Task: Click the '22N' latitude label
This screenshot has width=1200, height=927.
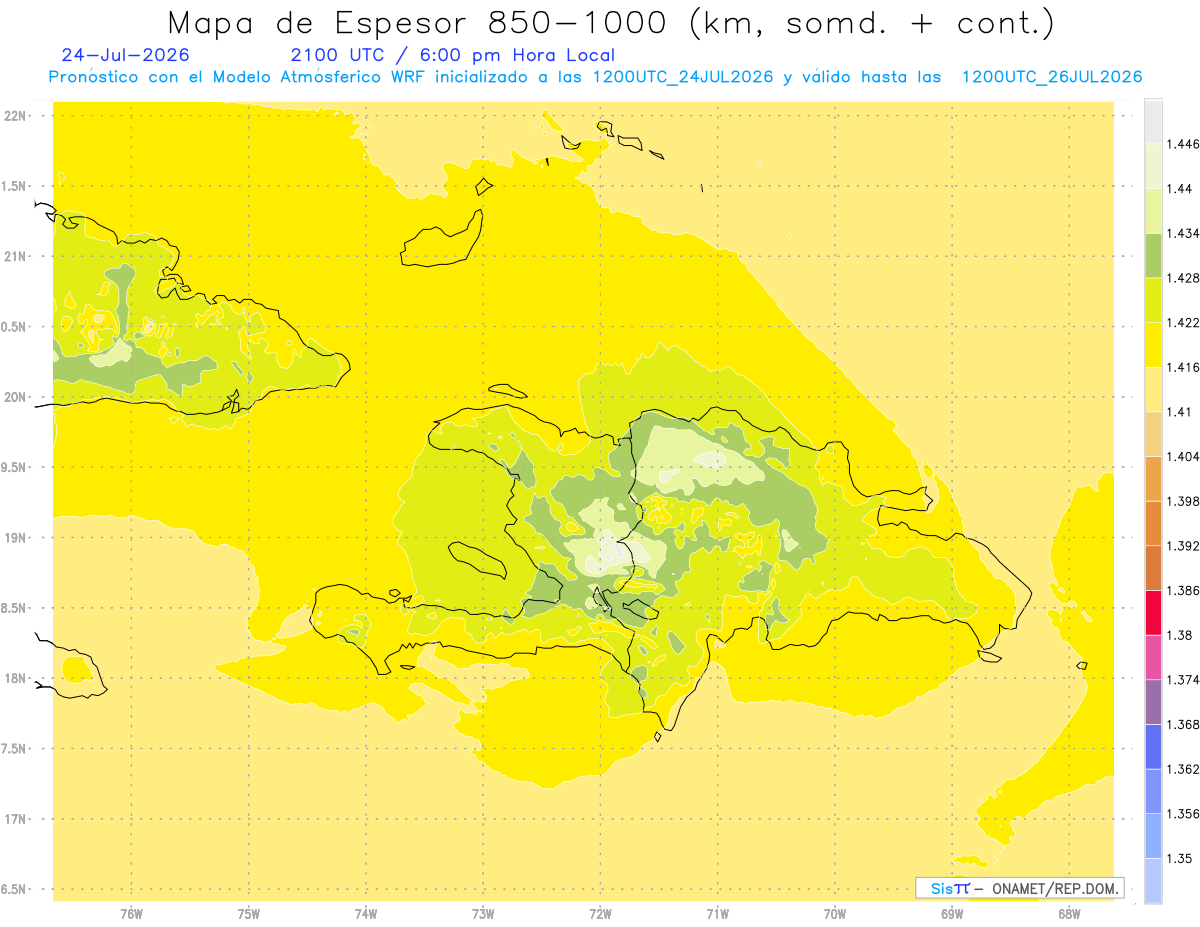Action: pos(15,115)
